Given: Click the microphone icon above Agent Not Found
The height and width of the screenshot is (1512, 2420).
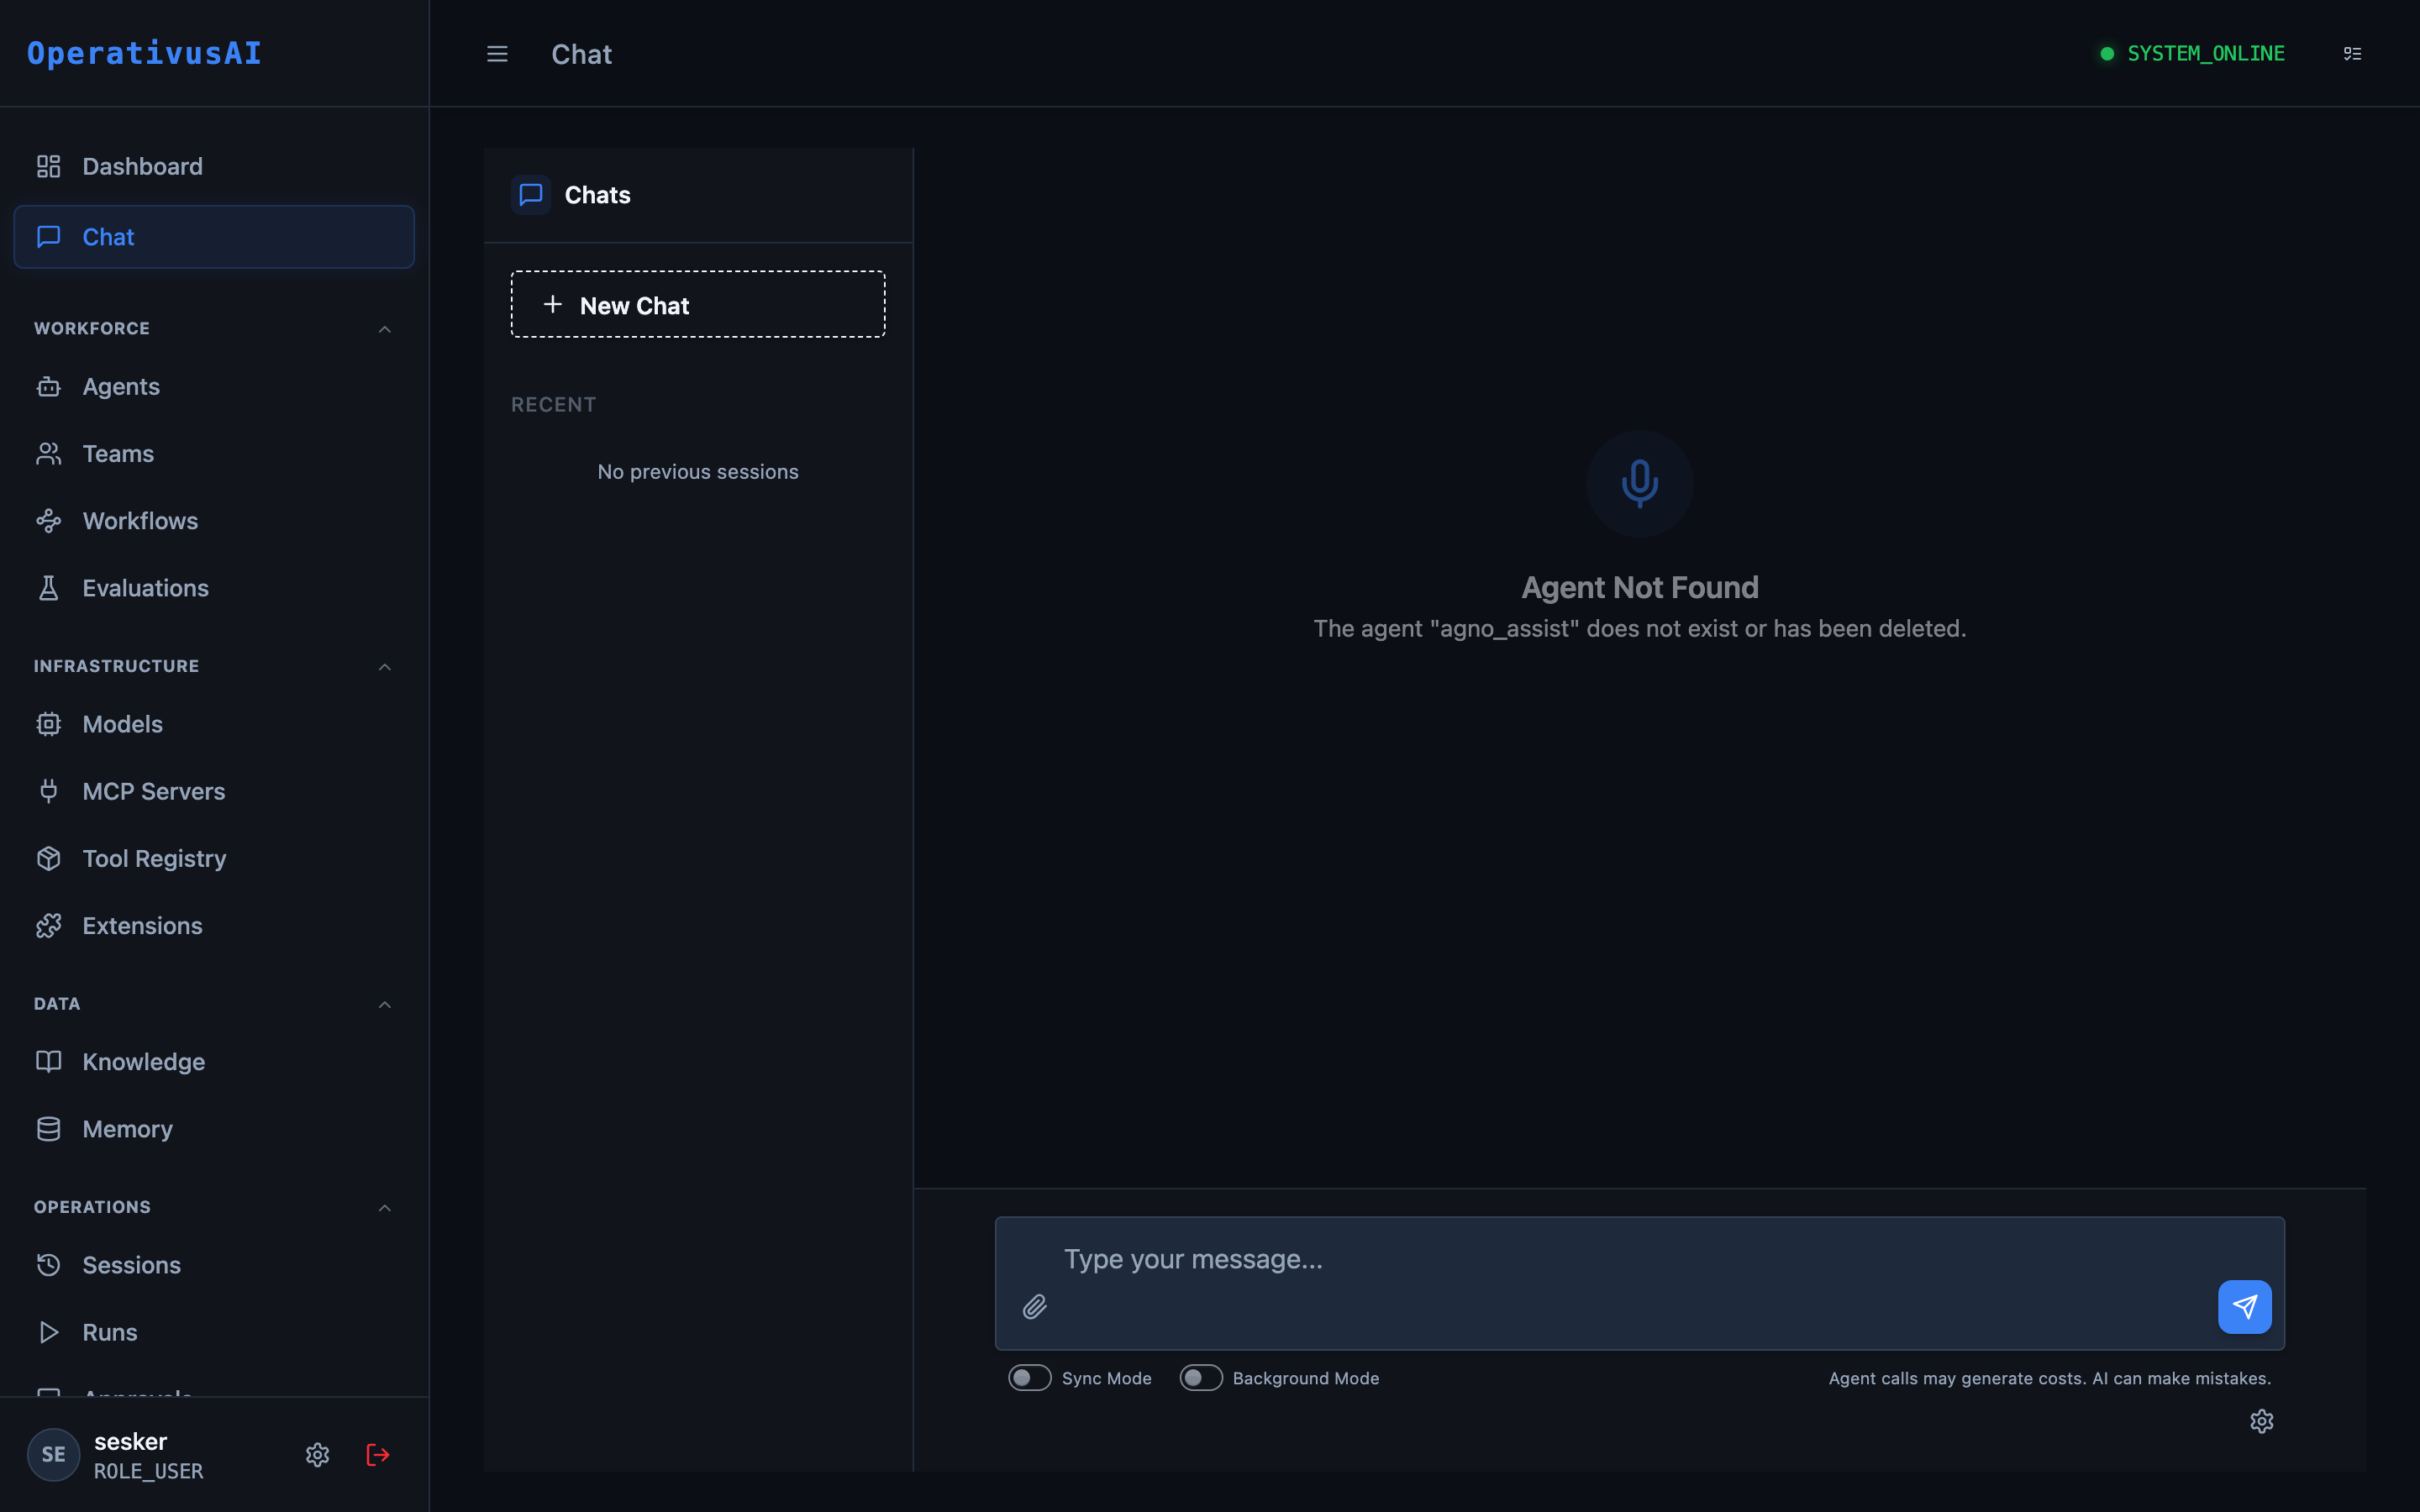Looking at the screenshot, I should pyautogui.click(x=1639, y=484).
